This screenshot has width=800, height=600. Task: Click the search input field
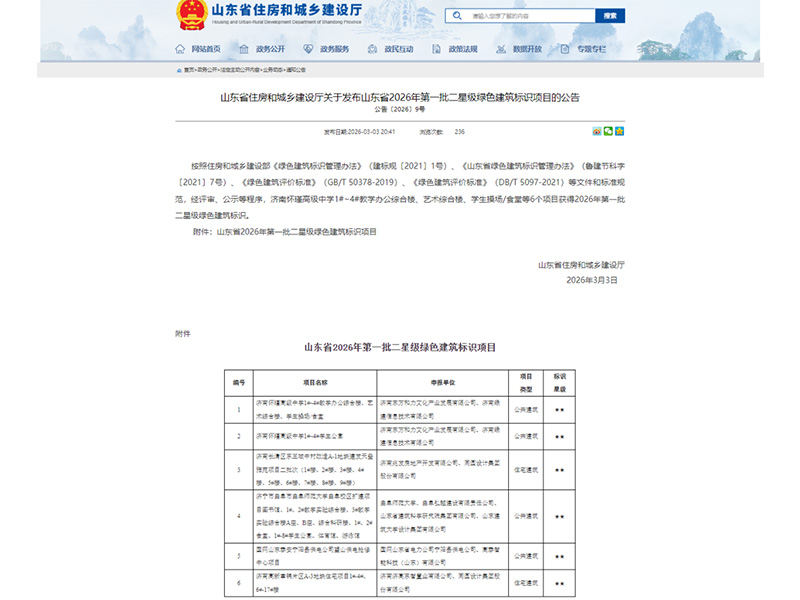[x=530, y=15]
